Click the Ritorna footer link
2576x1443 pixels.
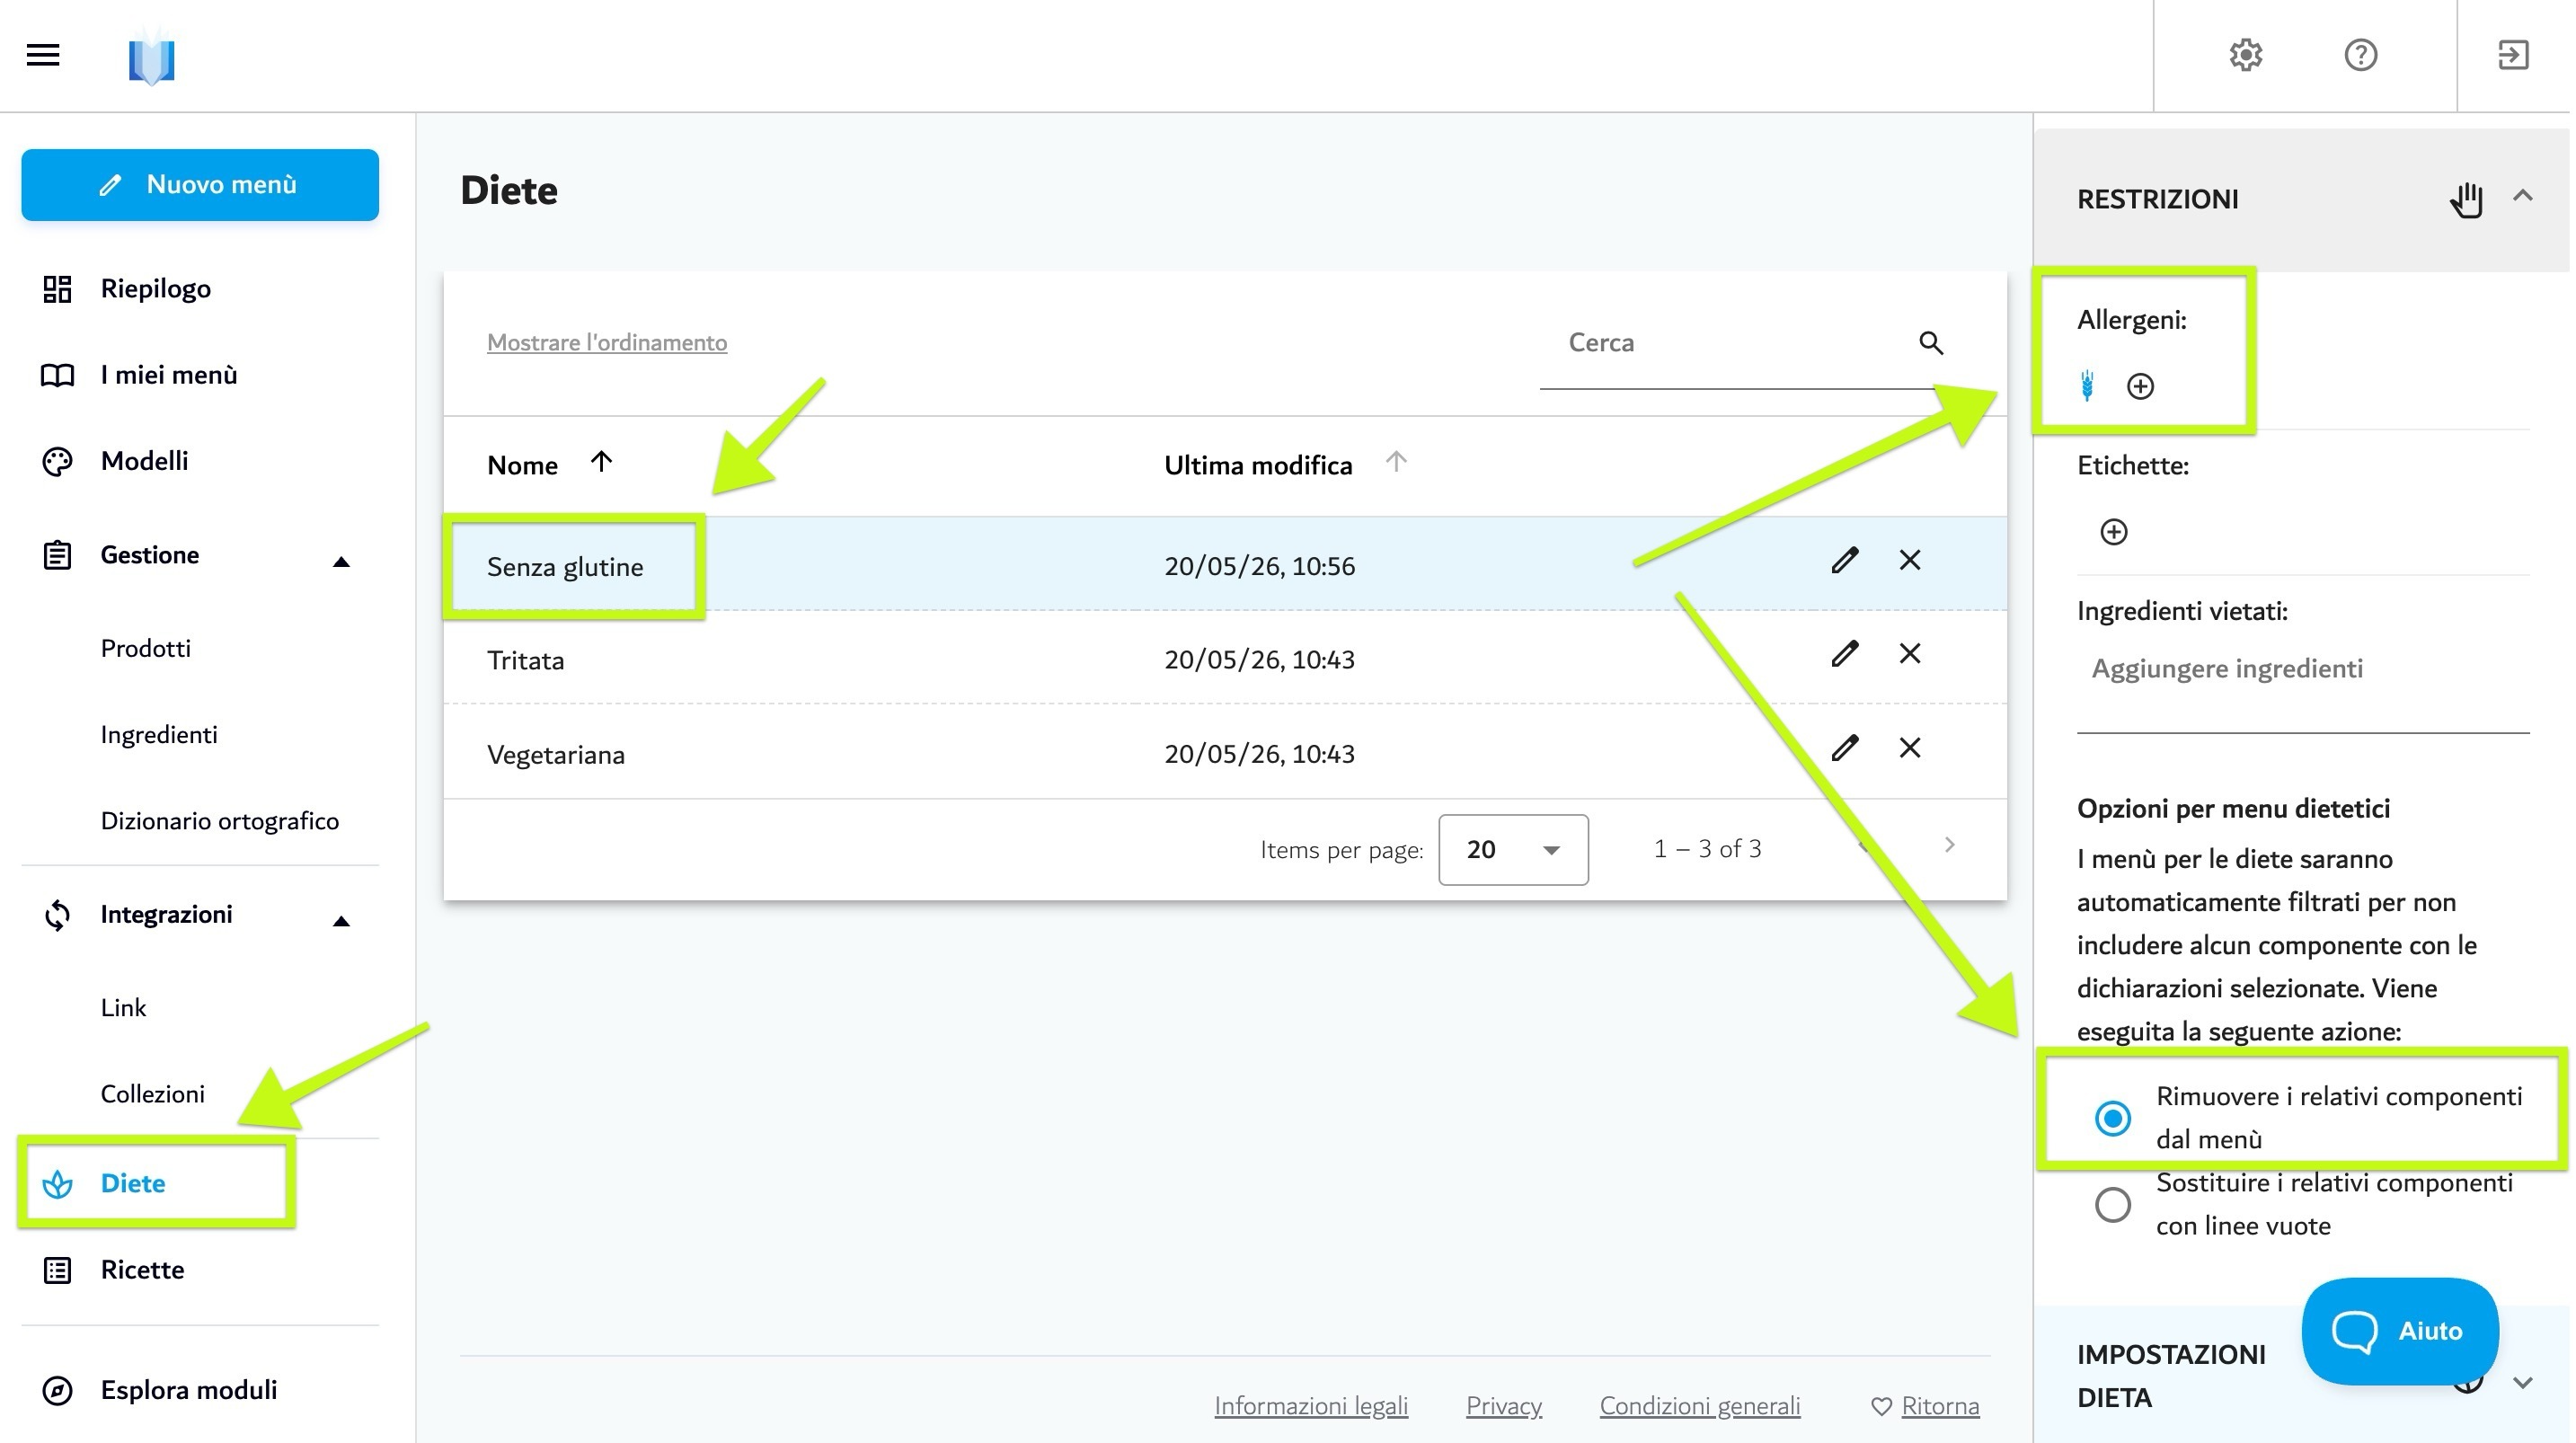tap(1940, 1406)
